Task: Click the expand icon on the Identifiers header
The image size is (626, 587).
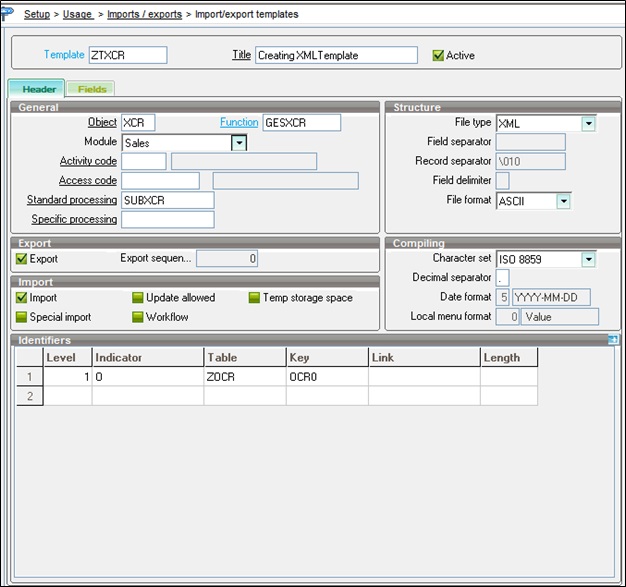Action: coord(613,340)
